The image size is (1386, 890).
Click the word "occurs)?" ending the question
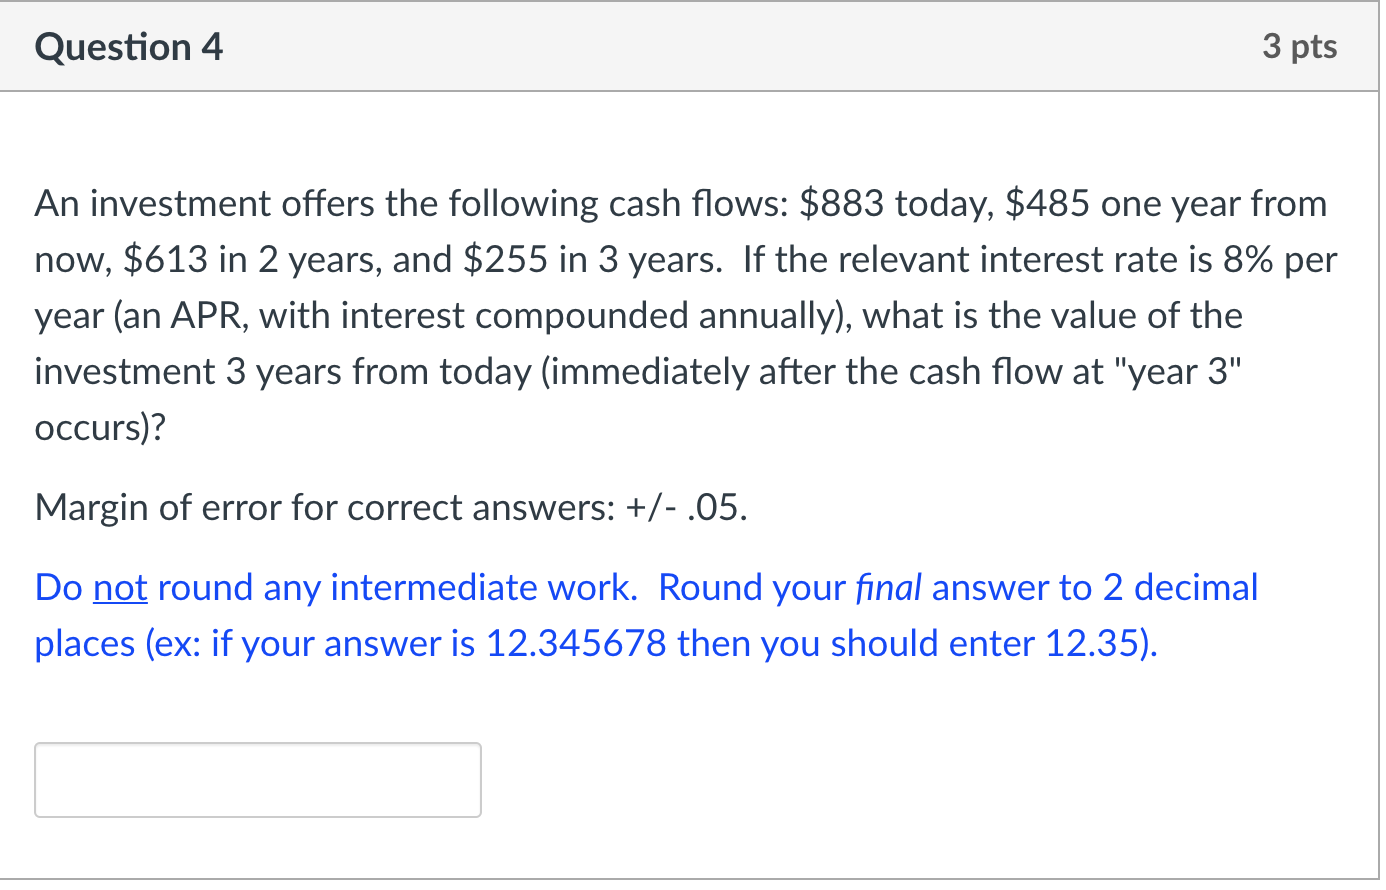pyautogui.click(x=101, y=428)
